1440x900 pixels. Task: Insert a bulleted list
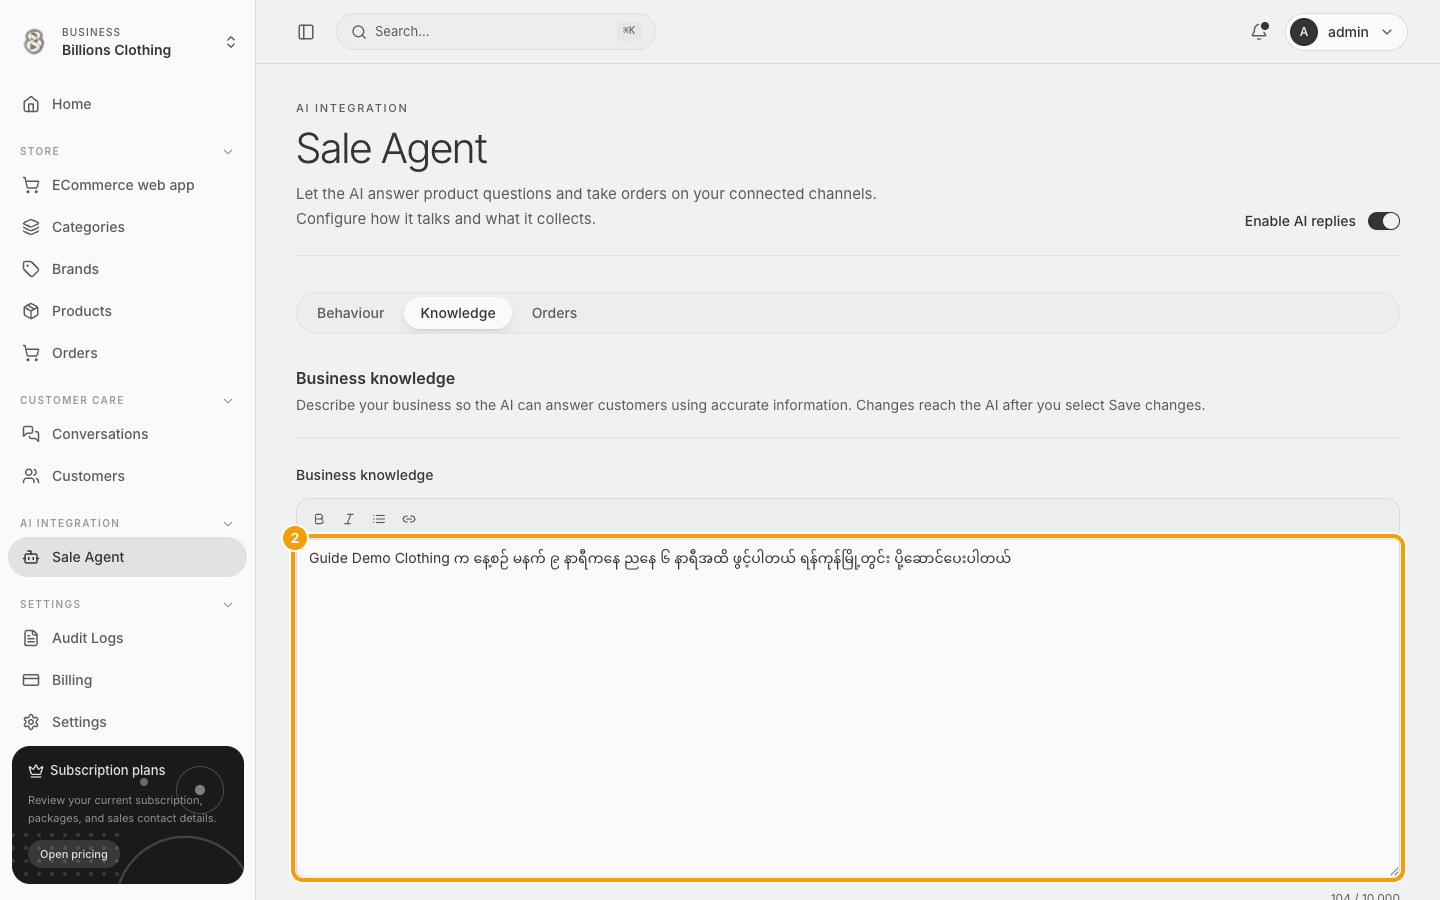(x=379, y=519)
